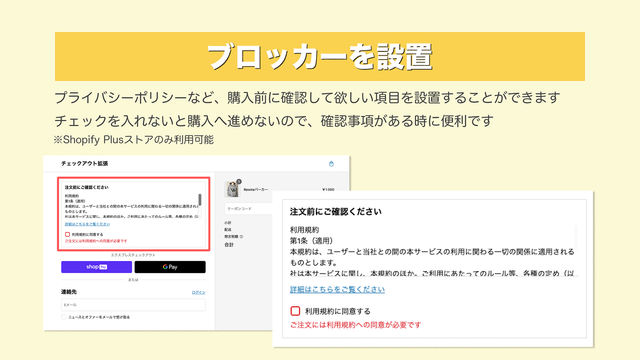Click the red ご注文には利用規約への同意が必要です warning

click(355, 325)
